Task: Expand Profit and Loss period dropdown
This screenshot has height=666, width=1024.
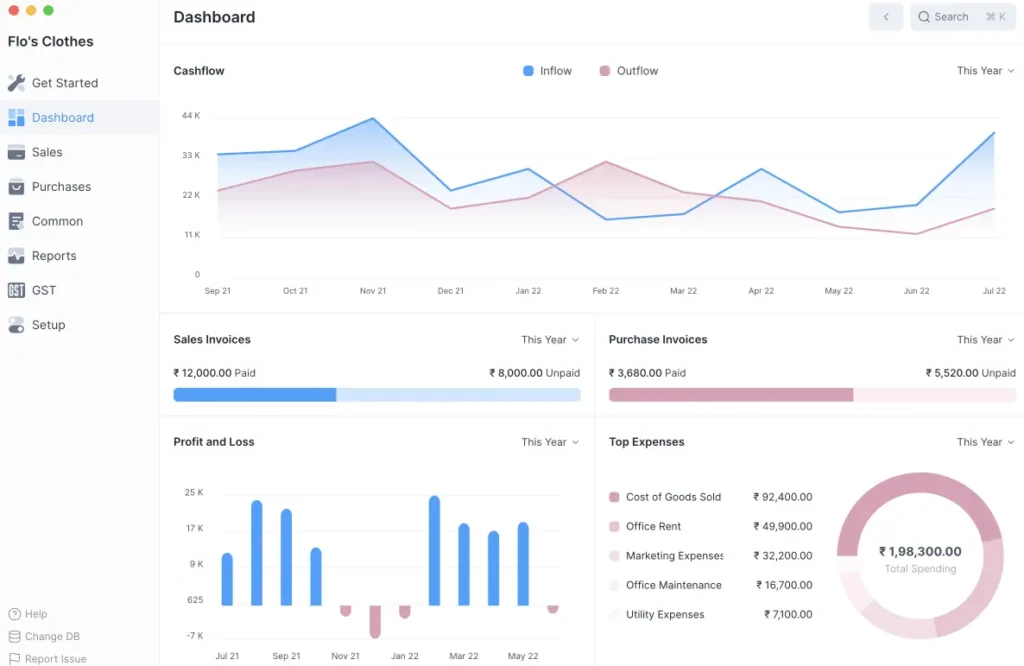Action: (550, 442)
